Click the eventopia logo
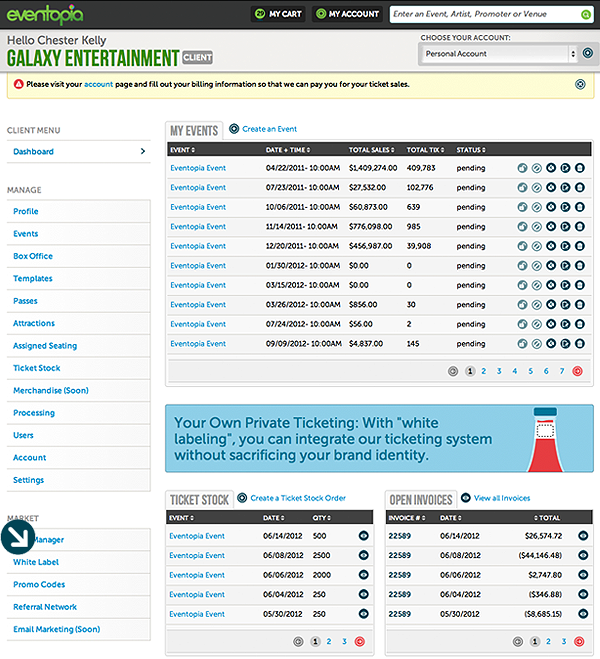The image size is (600, 659). (45, 14)
